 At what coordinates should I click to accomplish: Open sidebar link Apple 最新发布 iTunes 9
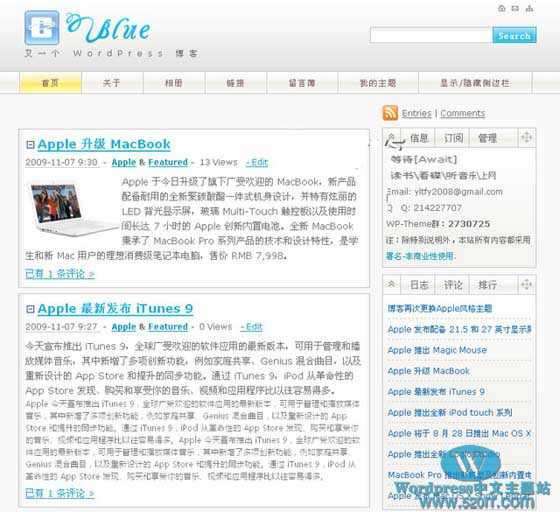pos(436,392)
